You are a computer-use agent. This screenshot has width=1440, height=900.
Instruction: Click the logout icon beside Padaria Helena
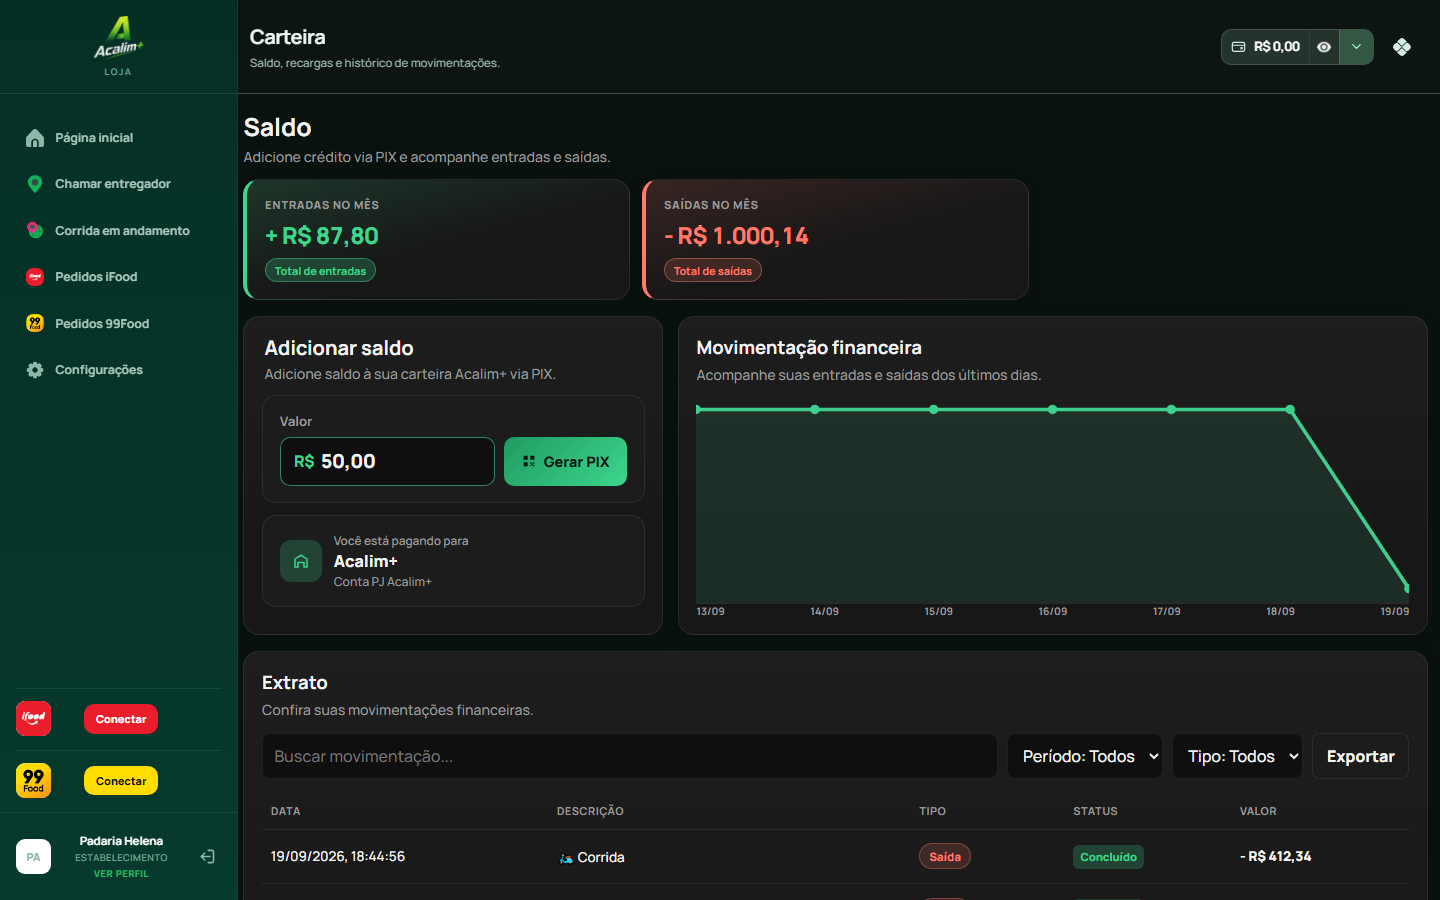coord(207,857)
